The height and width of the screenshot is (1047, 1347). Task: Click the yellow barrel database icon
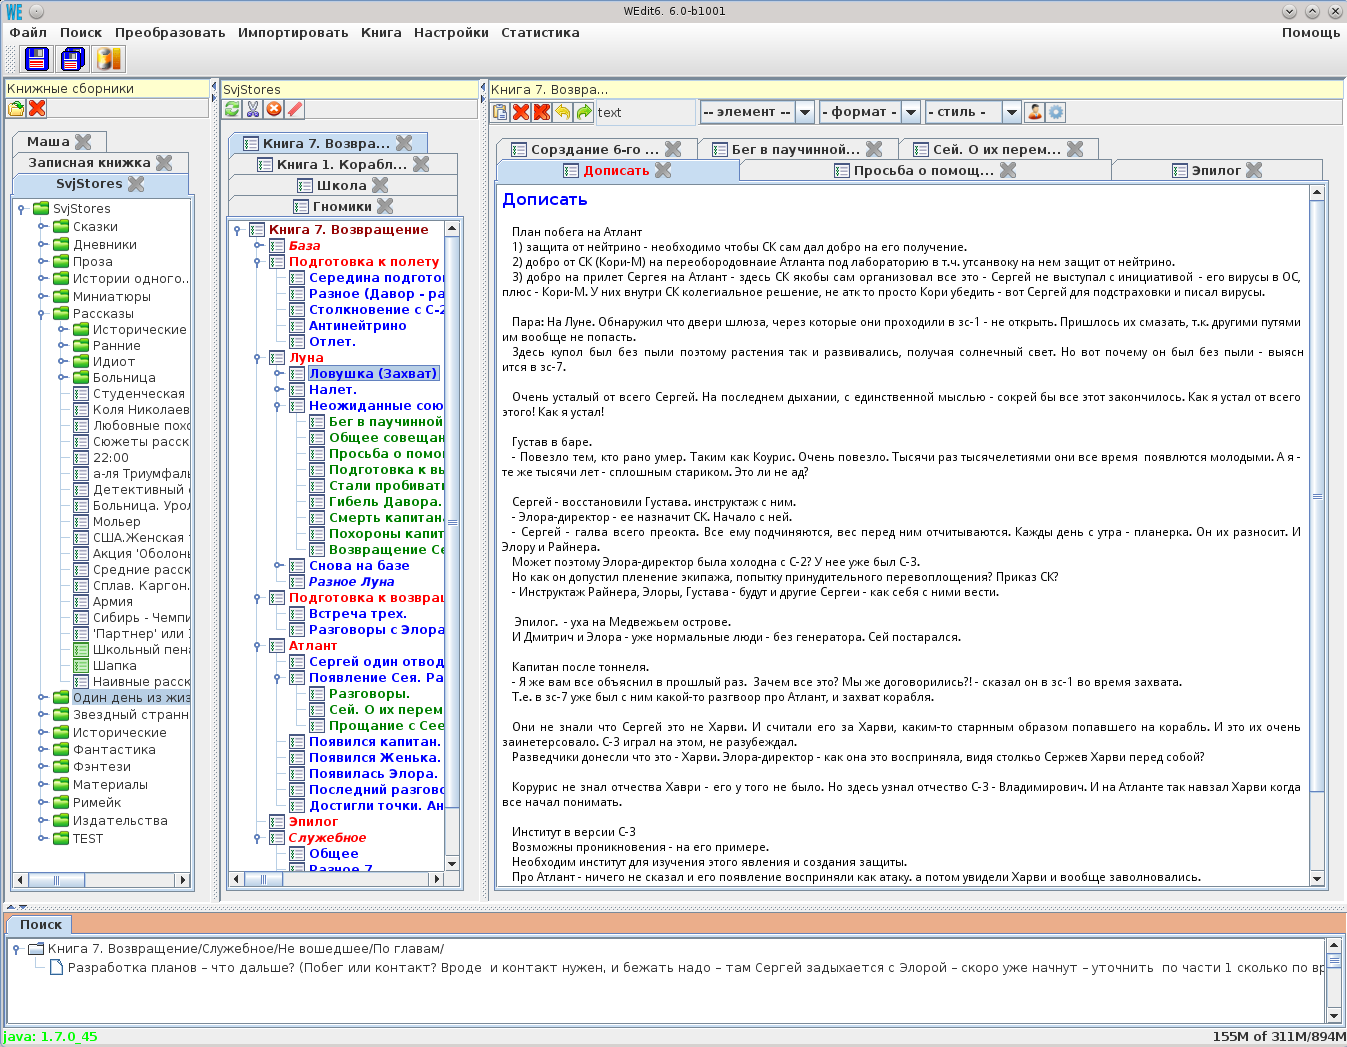click(108, 59)
